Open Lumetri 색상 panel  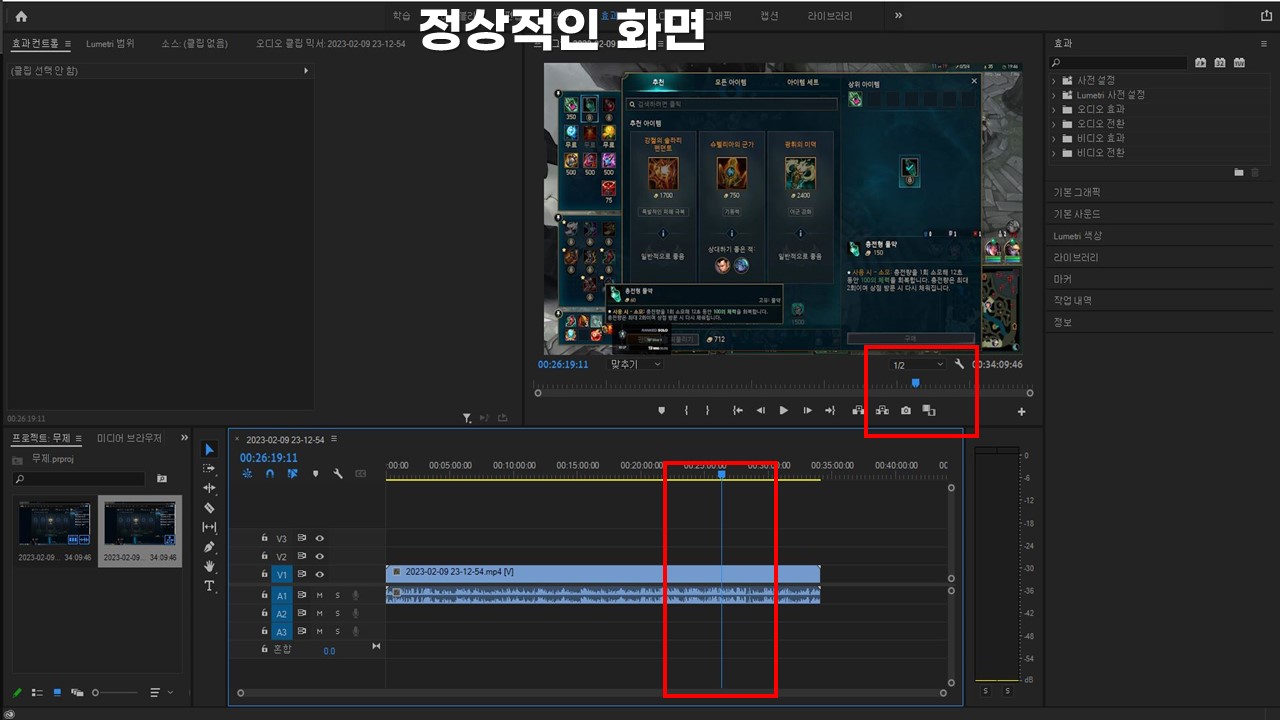pyautogui.click(x=1078, y=236)
